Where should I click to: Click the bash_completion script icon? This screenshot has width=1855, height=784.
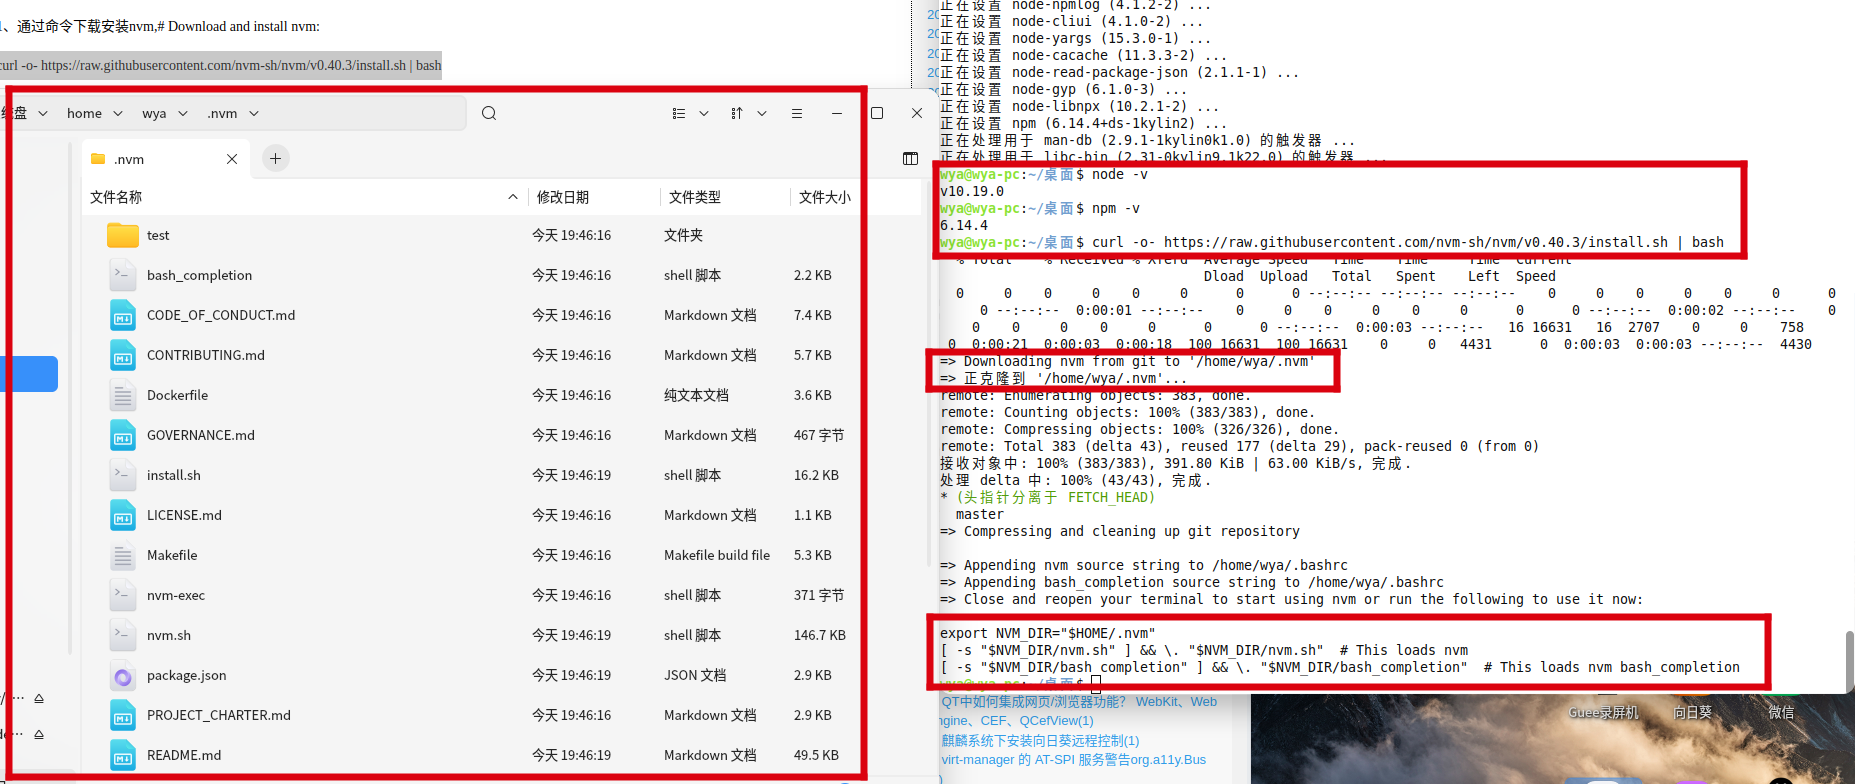point(123,275)
